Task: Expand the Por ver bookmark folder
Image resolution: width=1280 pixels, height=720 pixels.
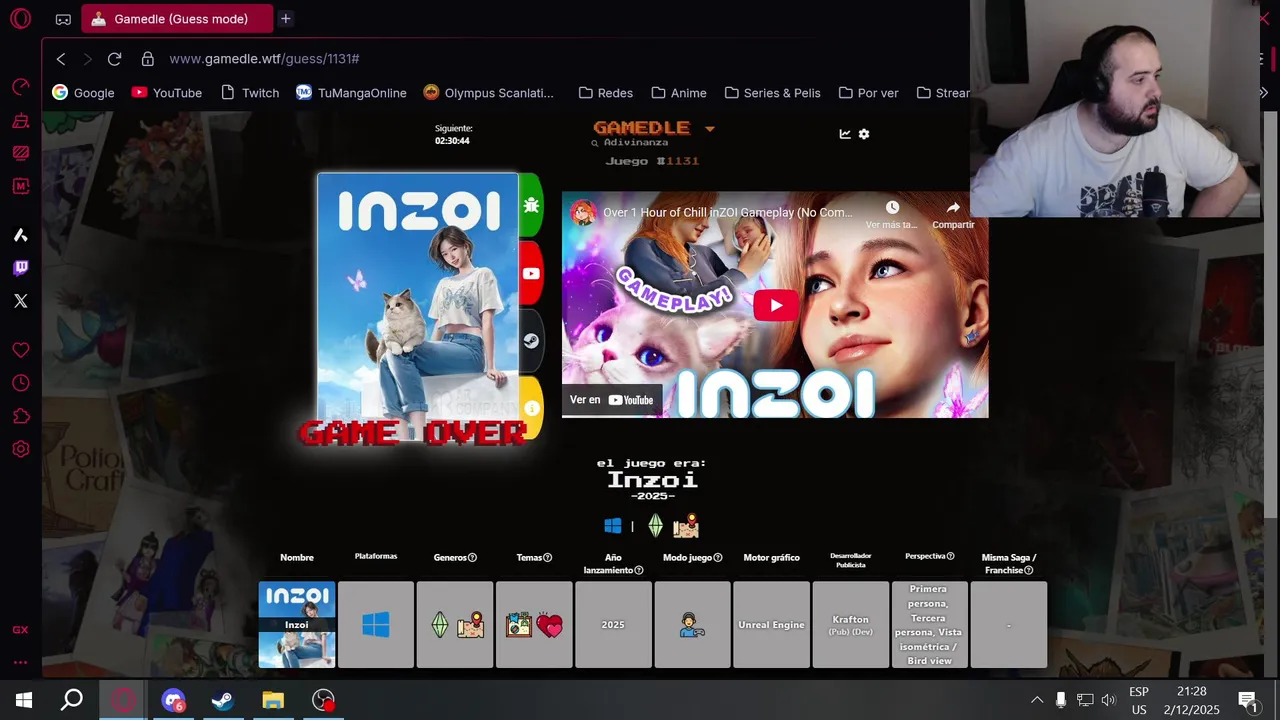Action: tap(868, 93)
